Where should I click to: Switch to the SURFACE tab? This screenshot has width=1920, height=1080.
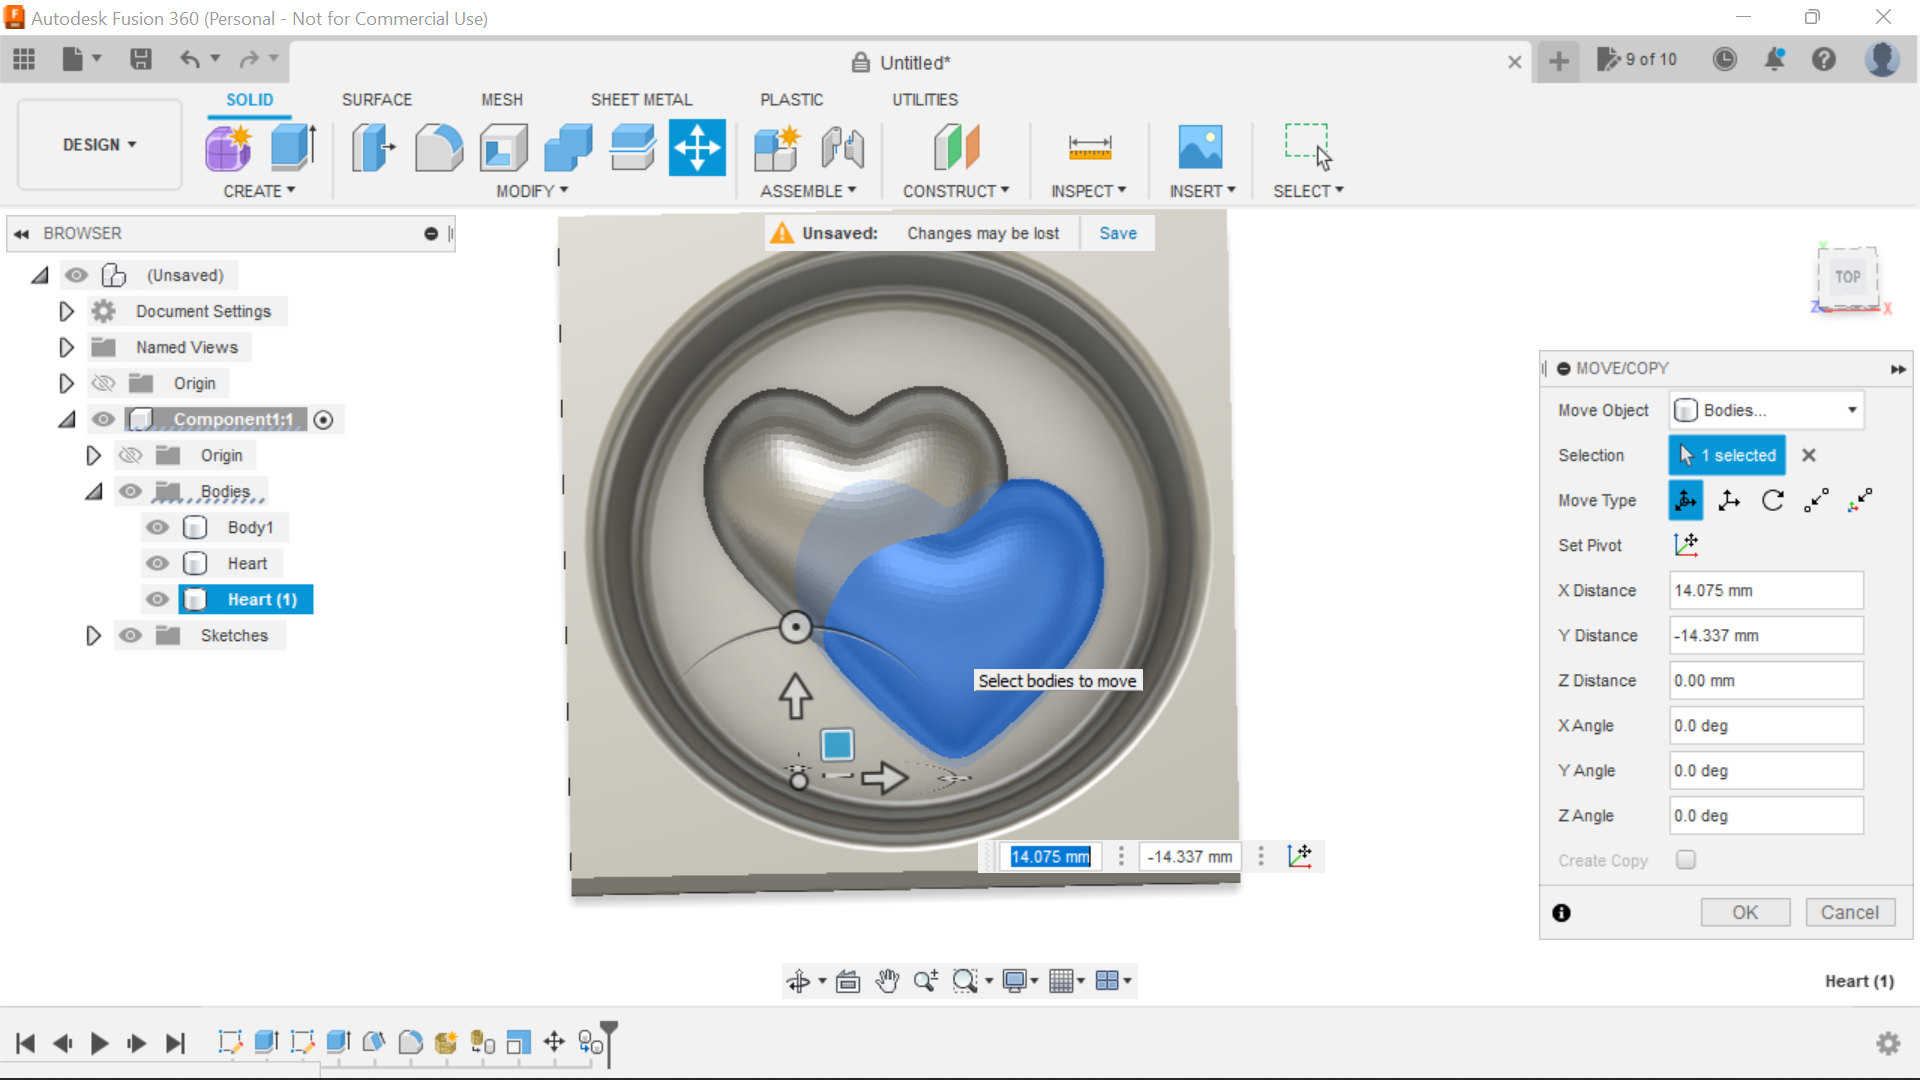(x=377, y=99)
